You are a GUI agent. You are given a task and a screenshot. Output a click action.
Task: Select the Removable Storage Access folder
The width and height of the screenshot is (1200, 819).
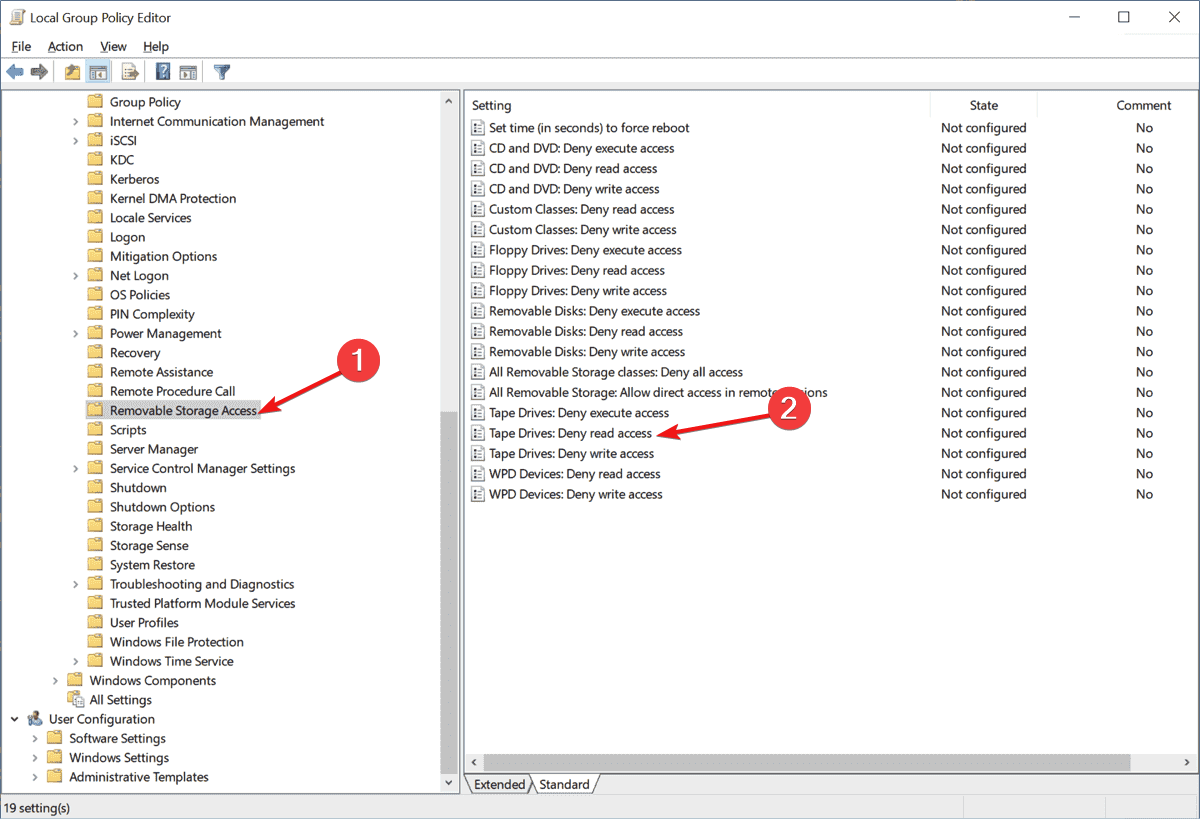coord(183,410)
